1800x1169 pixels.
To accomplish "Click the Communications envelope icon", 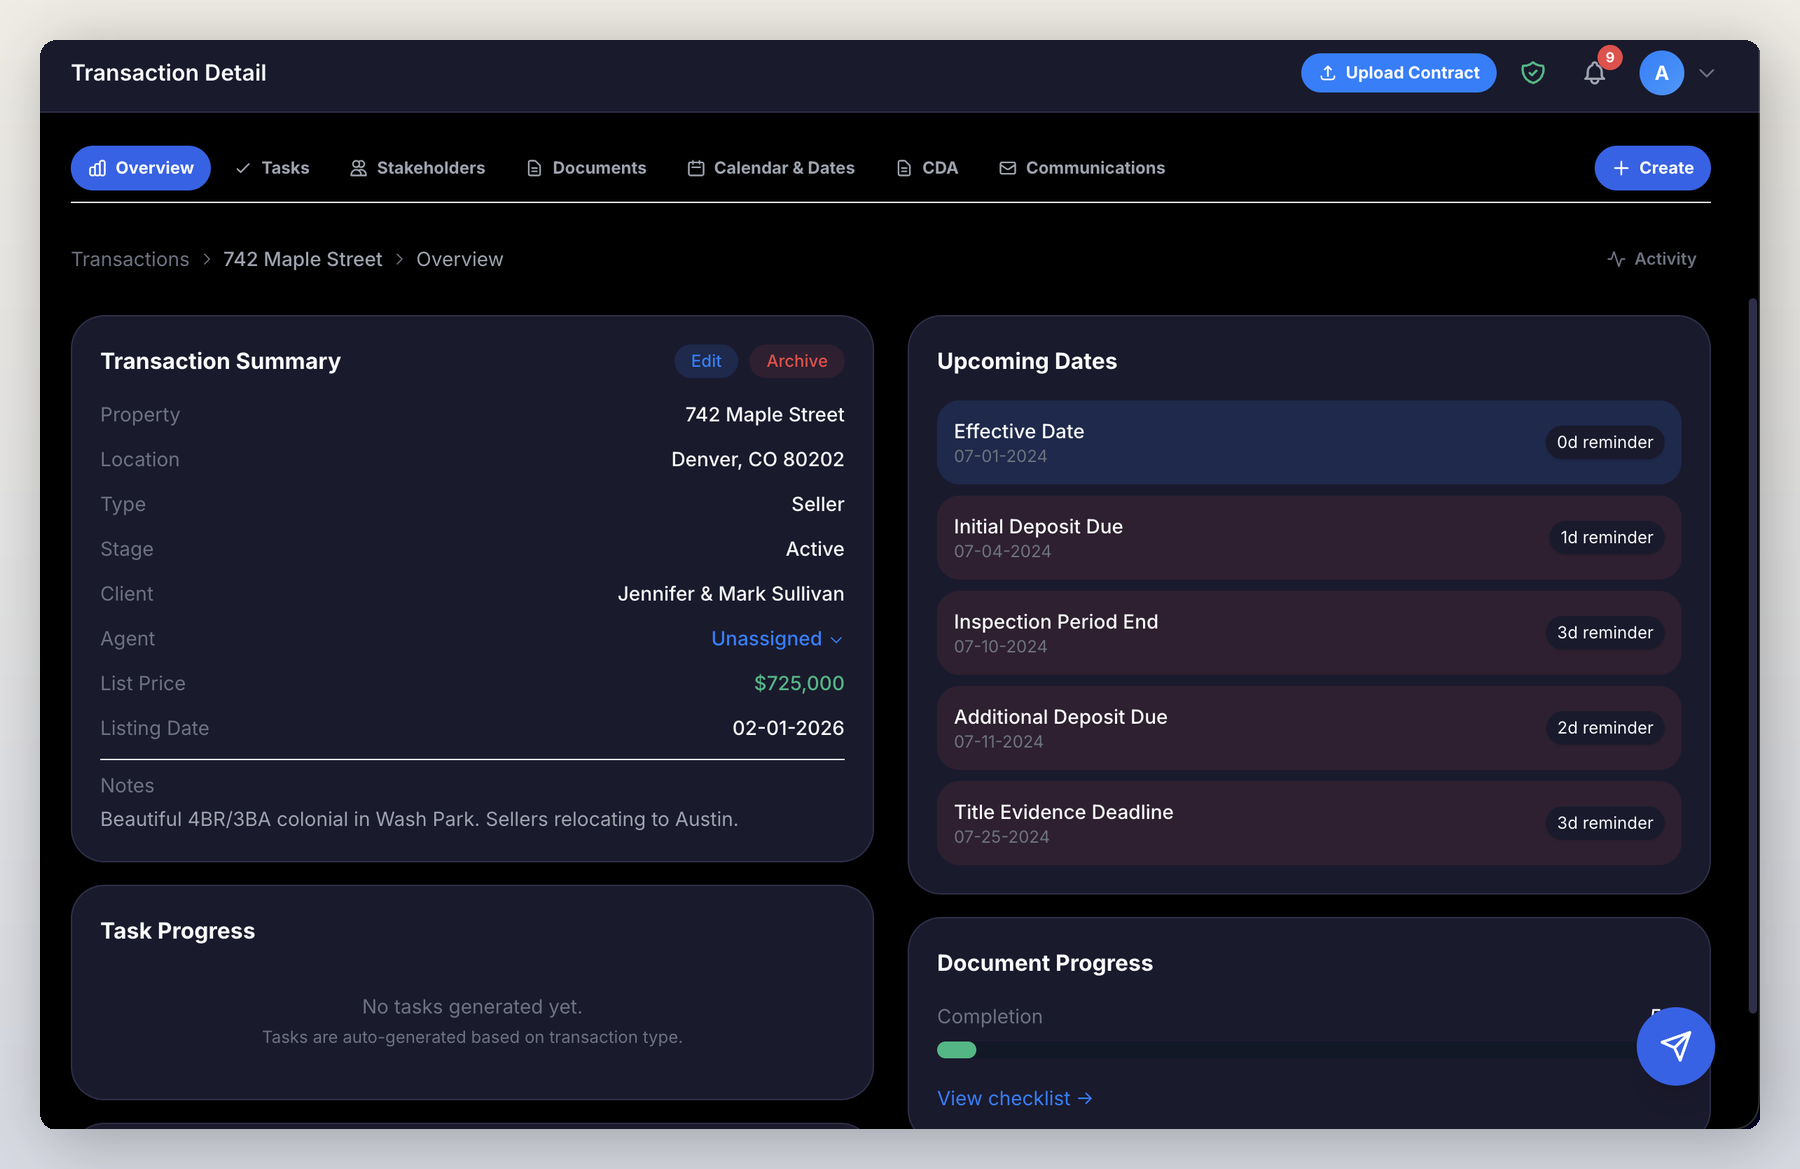I will 1007,167.
